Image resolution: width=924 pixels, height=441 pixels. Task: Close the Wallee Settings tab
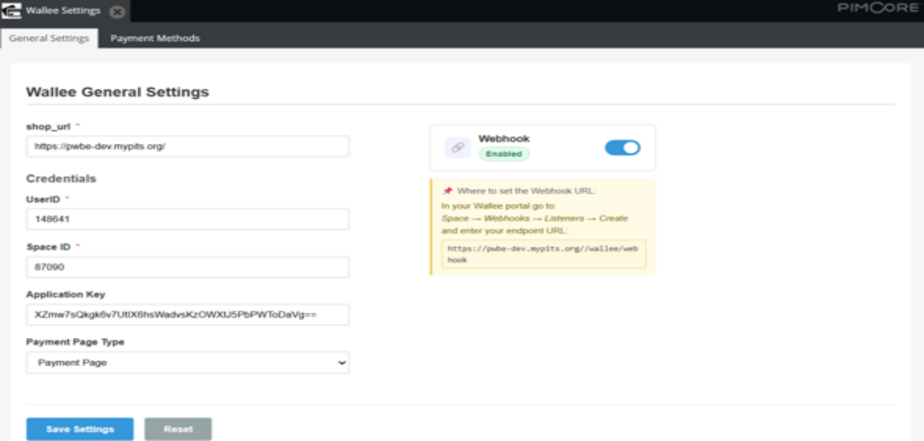pyautogui.click(x=117, y=11)
